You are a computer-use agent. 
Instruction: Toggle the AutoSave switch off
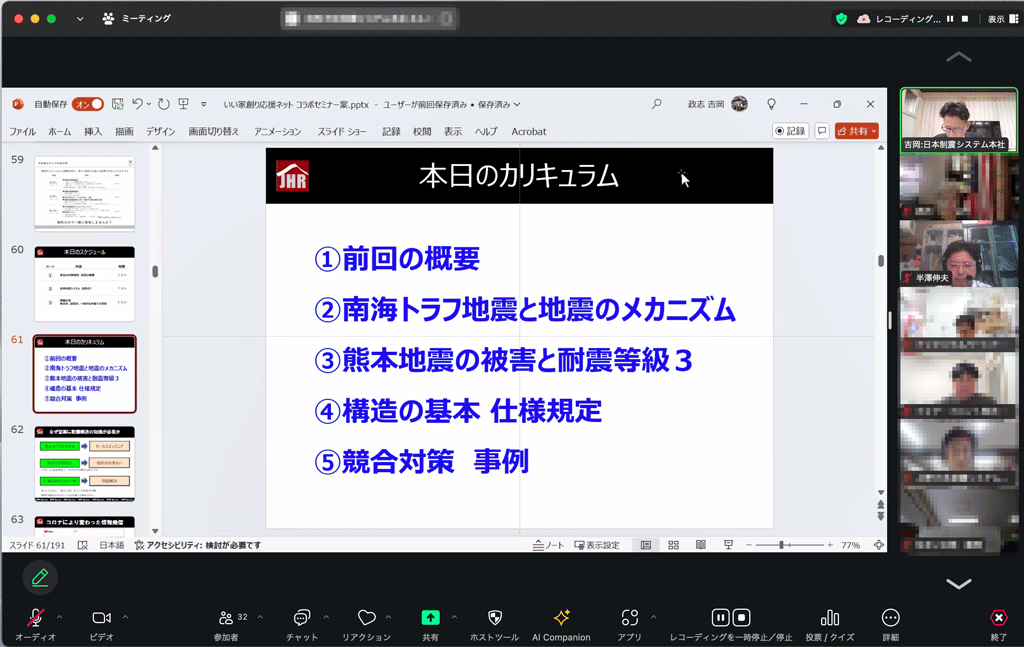89,104
